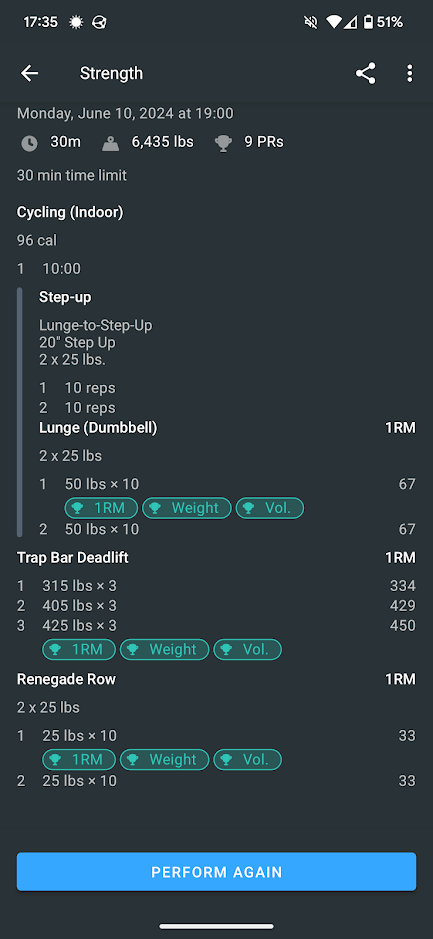The height and width of the screenshot is (939, 433).
Task: Select the 405 lbs × 3 set row
Action: 216,605
